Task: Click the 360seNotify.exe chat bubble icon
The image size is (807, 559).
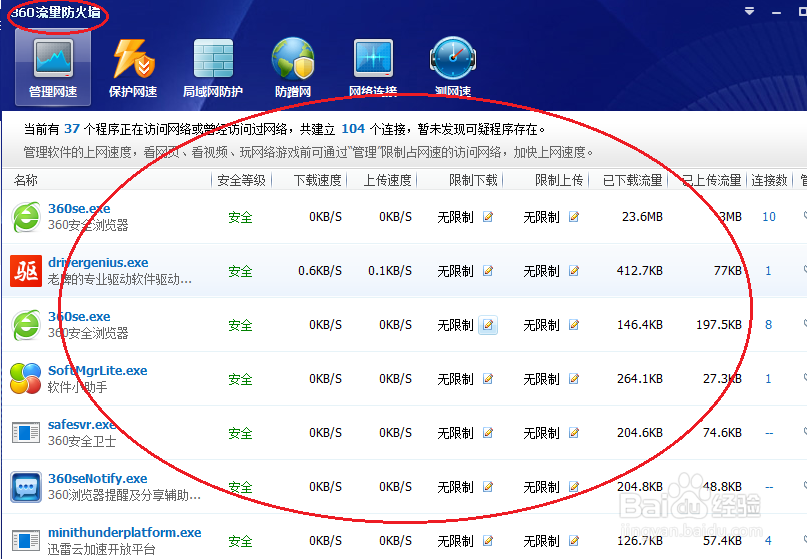Action: 26,487
